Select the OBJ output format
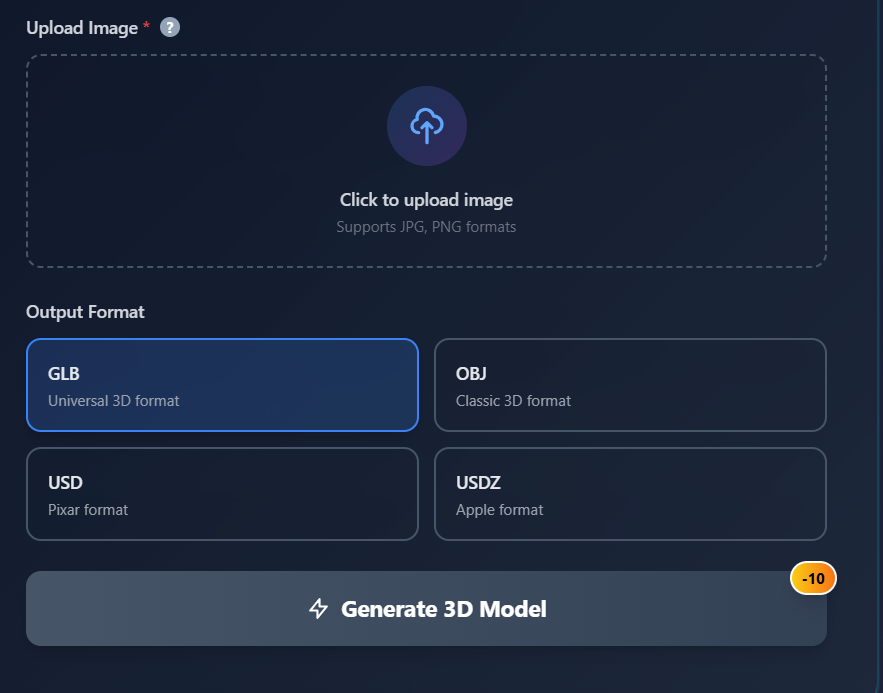The image size is (883, 693). click(630, 385)
